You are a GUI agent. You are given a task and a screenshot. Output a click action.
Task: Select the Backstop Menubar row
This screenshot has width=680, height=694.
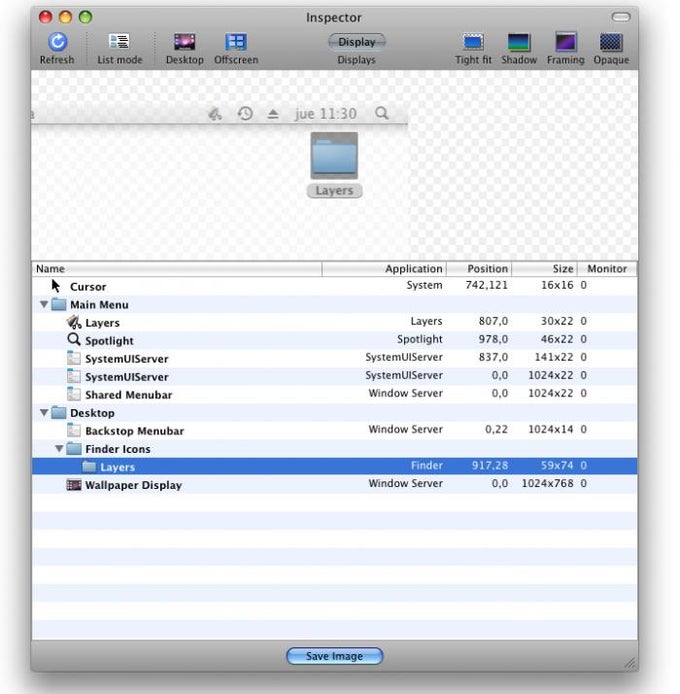click(x=334, y=431)
